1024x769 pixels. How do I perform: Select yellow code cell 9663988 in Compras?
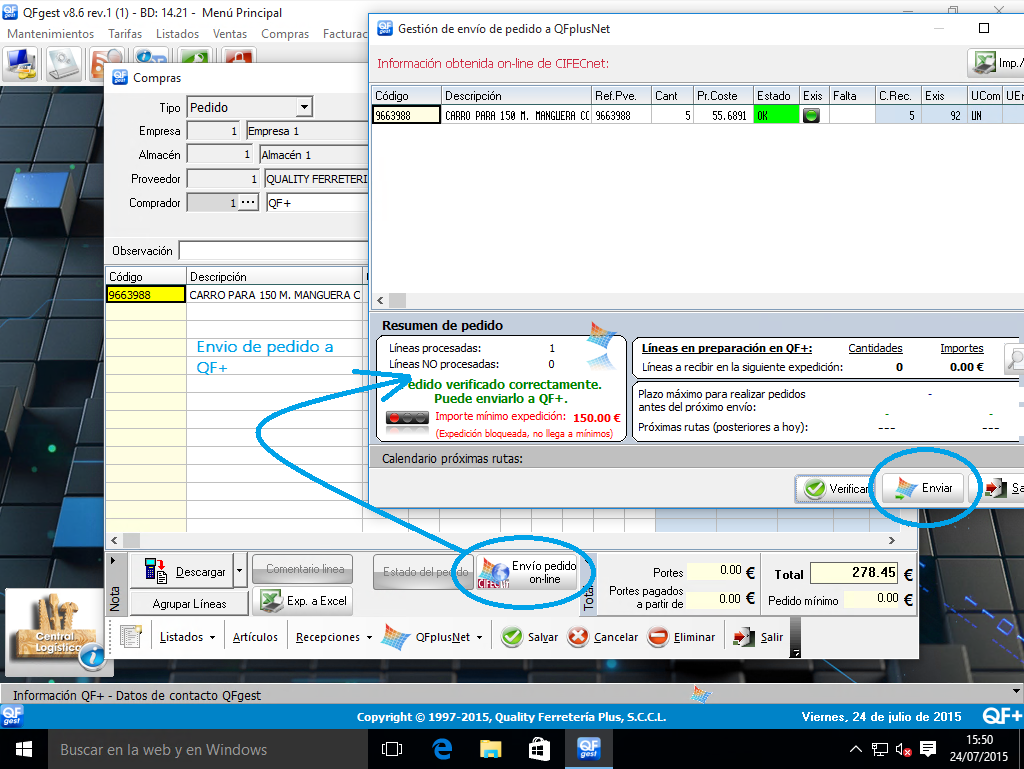click(x=146, y=295)
